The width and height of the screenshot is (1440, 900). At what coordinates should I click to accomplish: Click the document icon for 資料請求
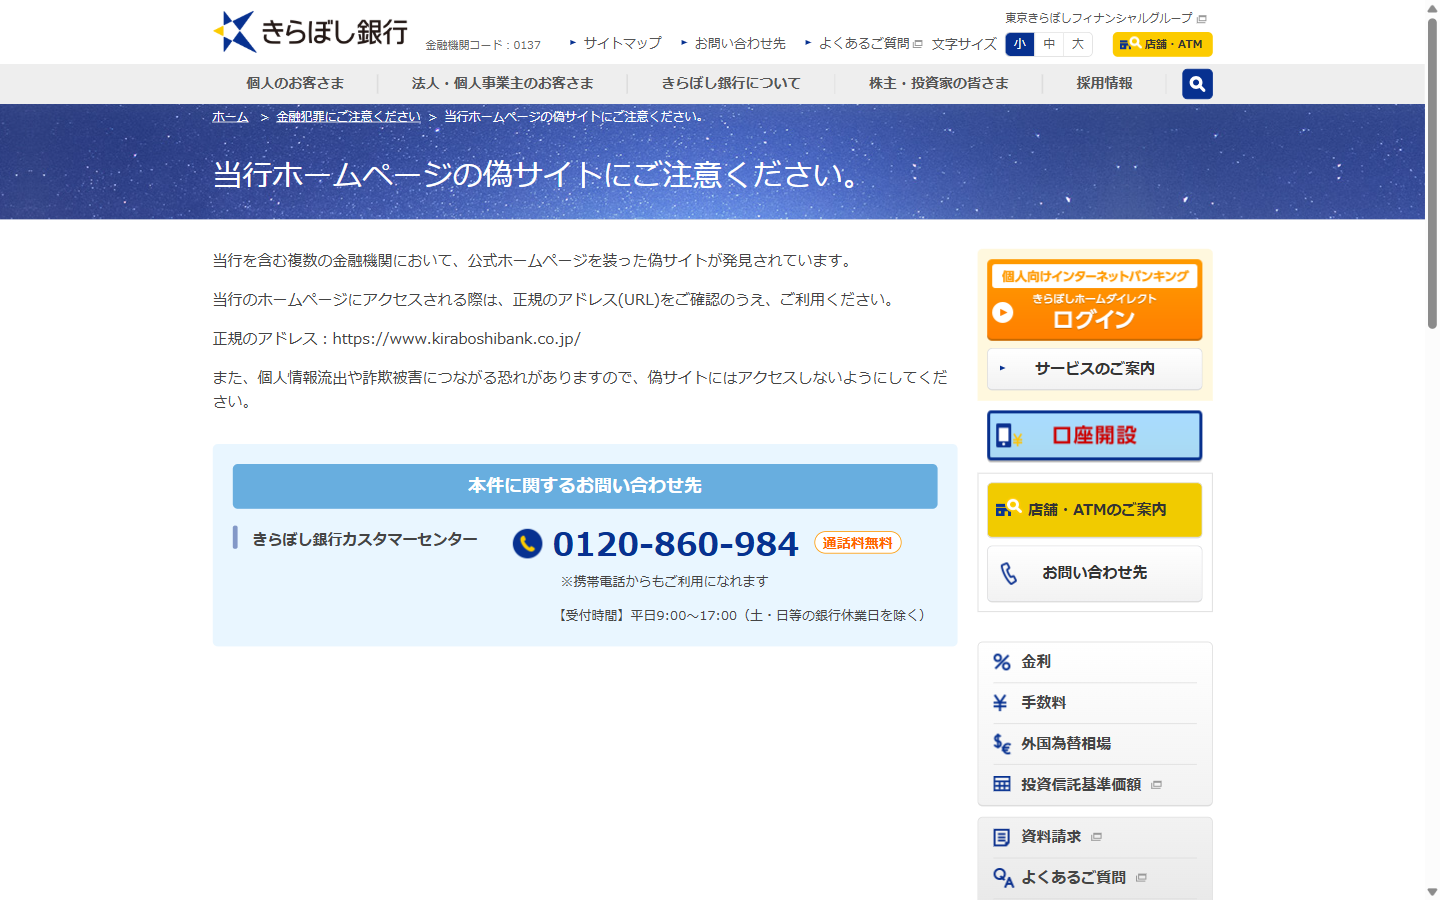click(x=1002, y=837)
